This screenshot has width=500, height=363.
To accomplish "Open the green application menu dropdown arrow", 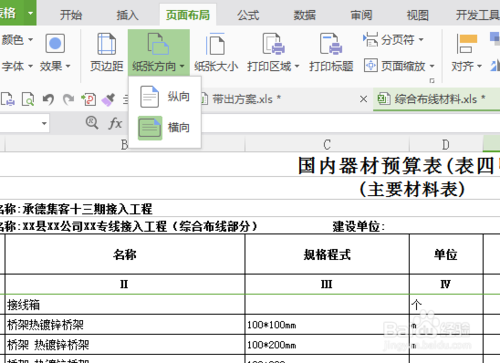I will pos(30,13).
